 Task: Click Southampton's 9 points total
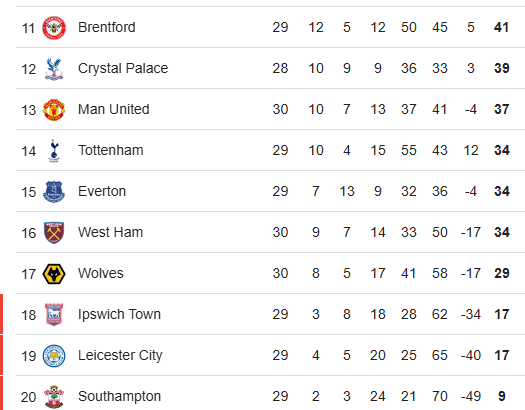tap(502, 396)
